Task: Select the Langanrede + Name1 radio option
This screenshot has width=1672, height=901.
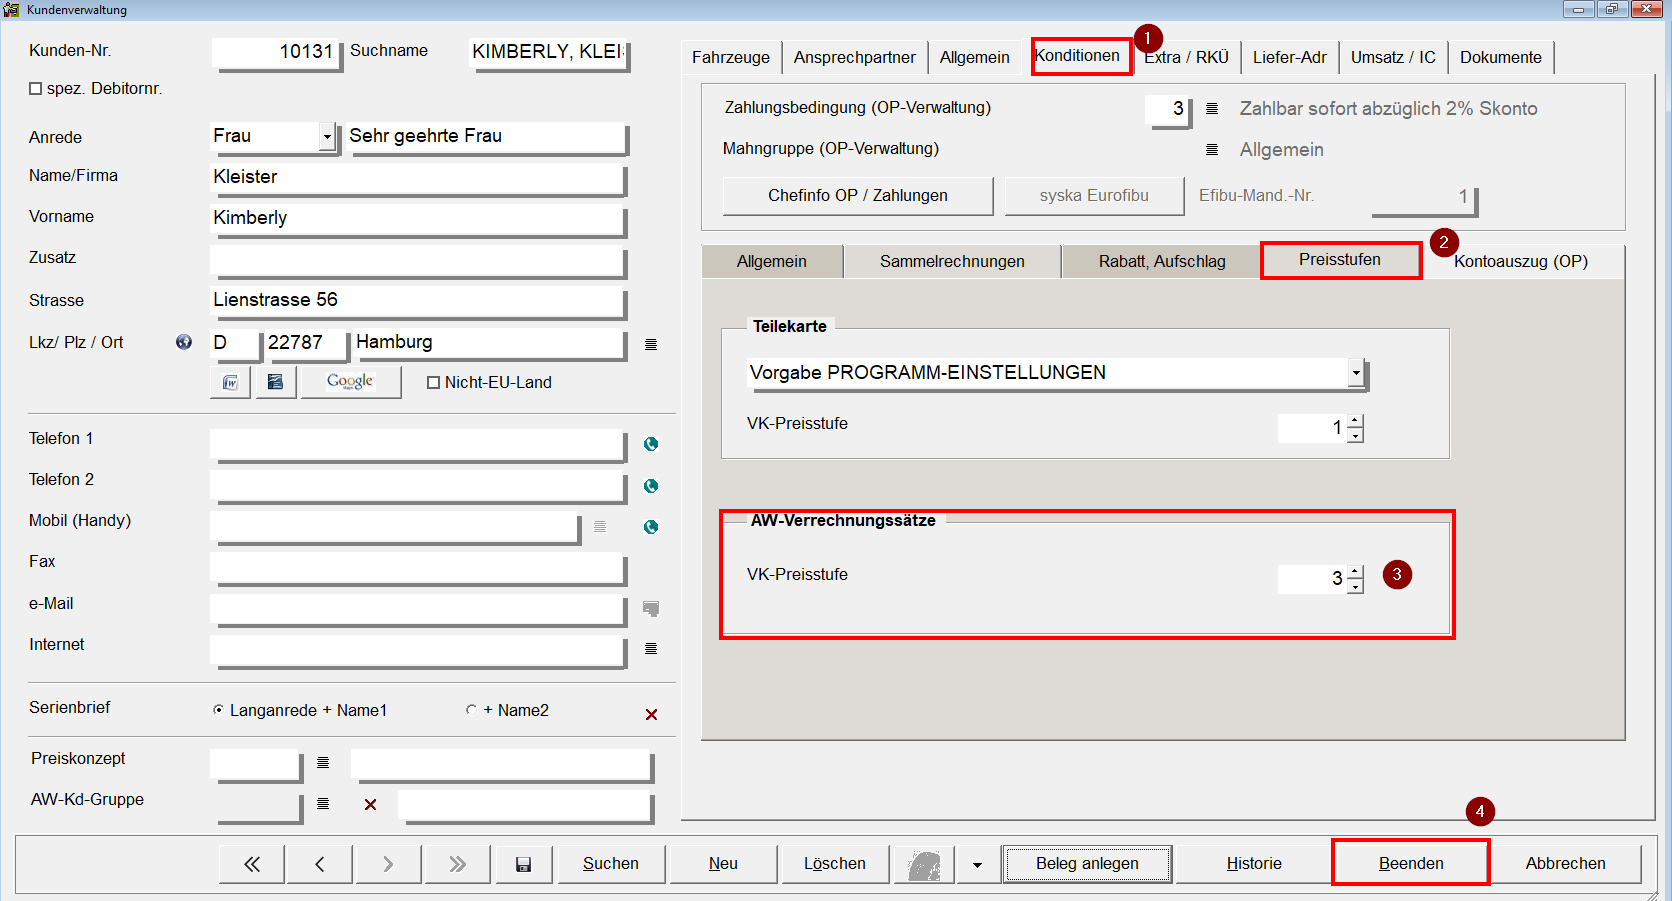Action: [218, 710]
